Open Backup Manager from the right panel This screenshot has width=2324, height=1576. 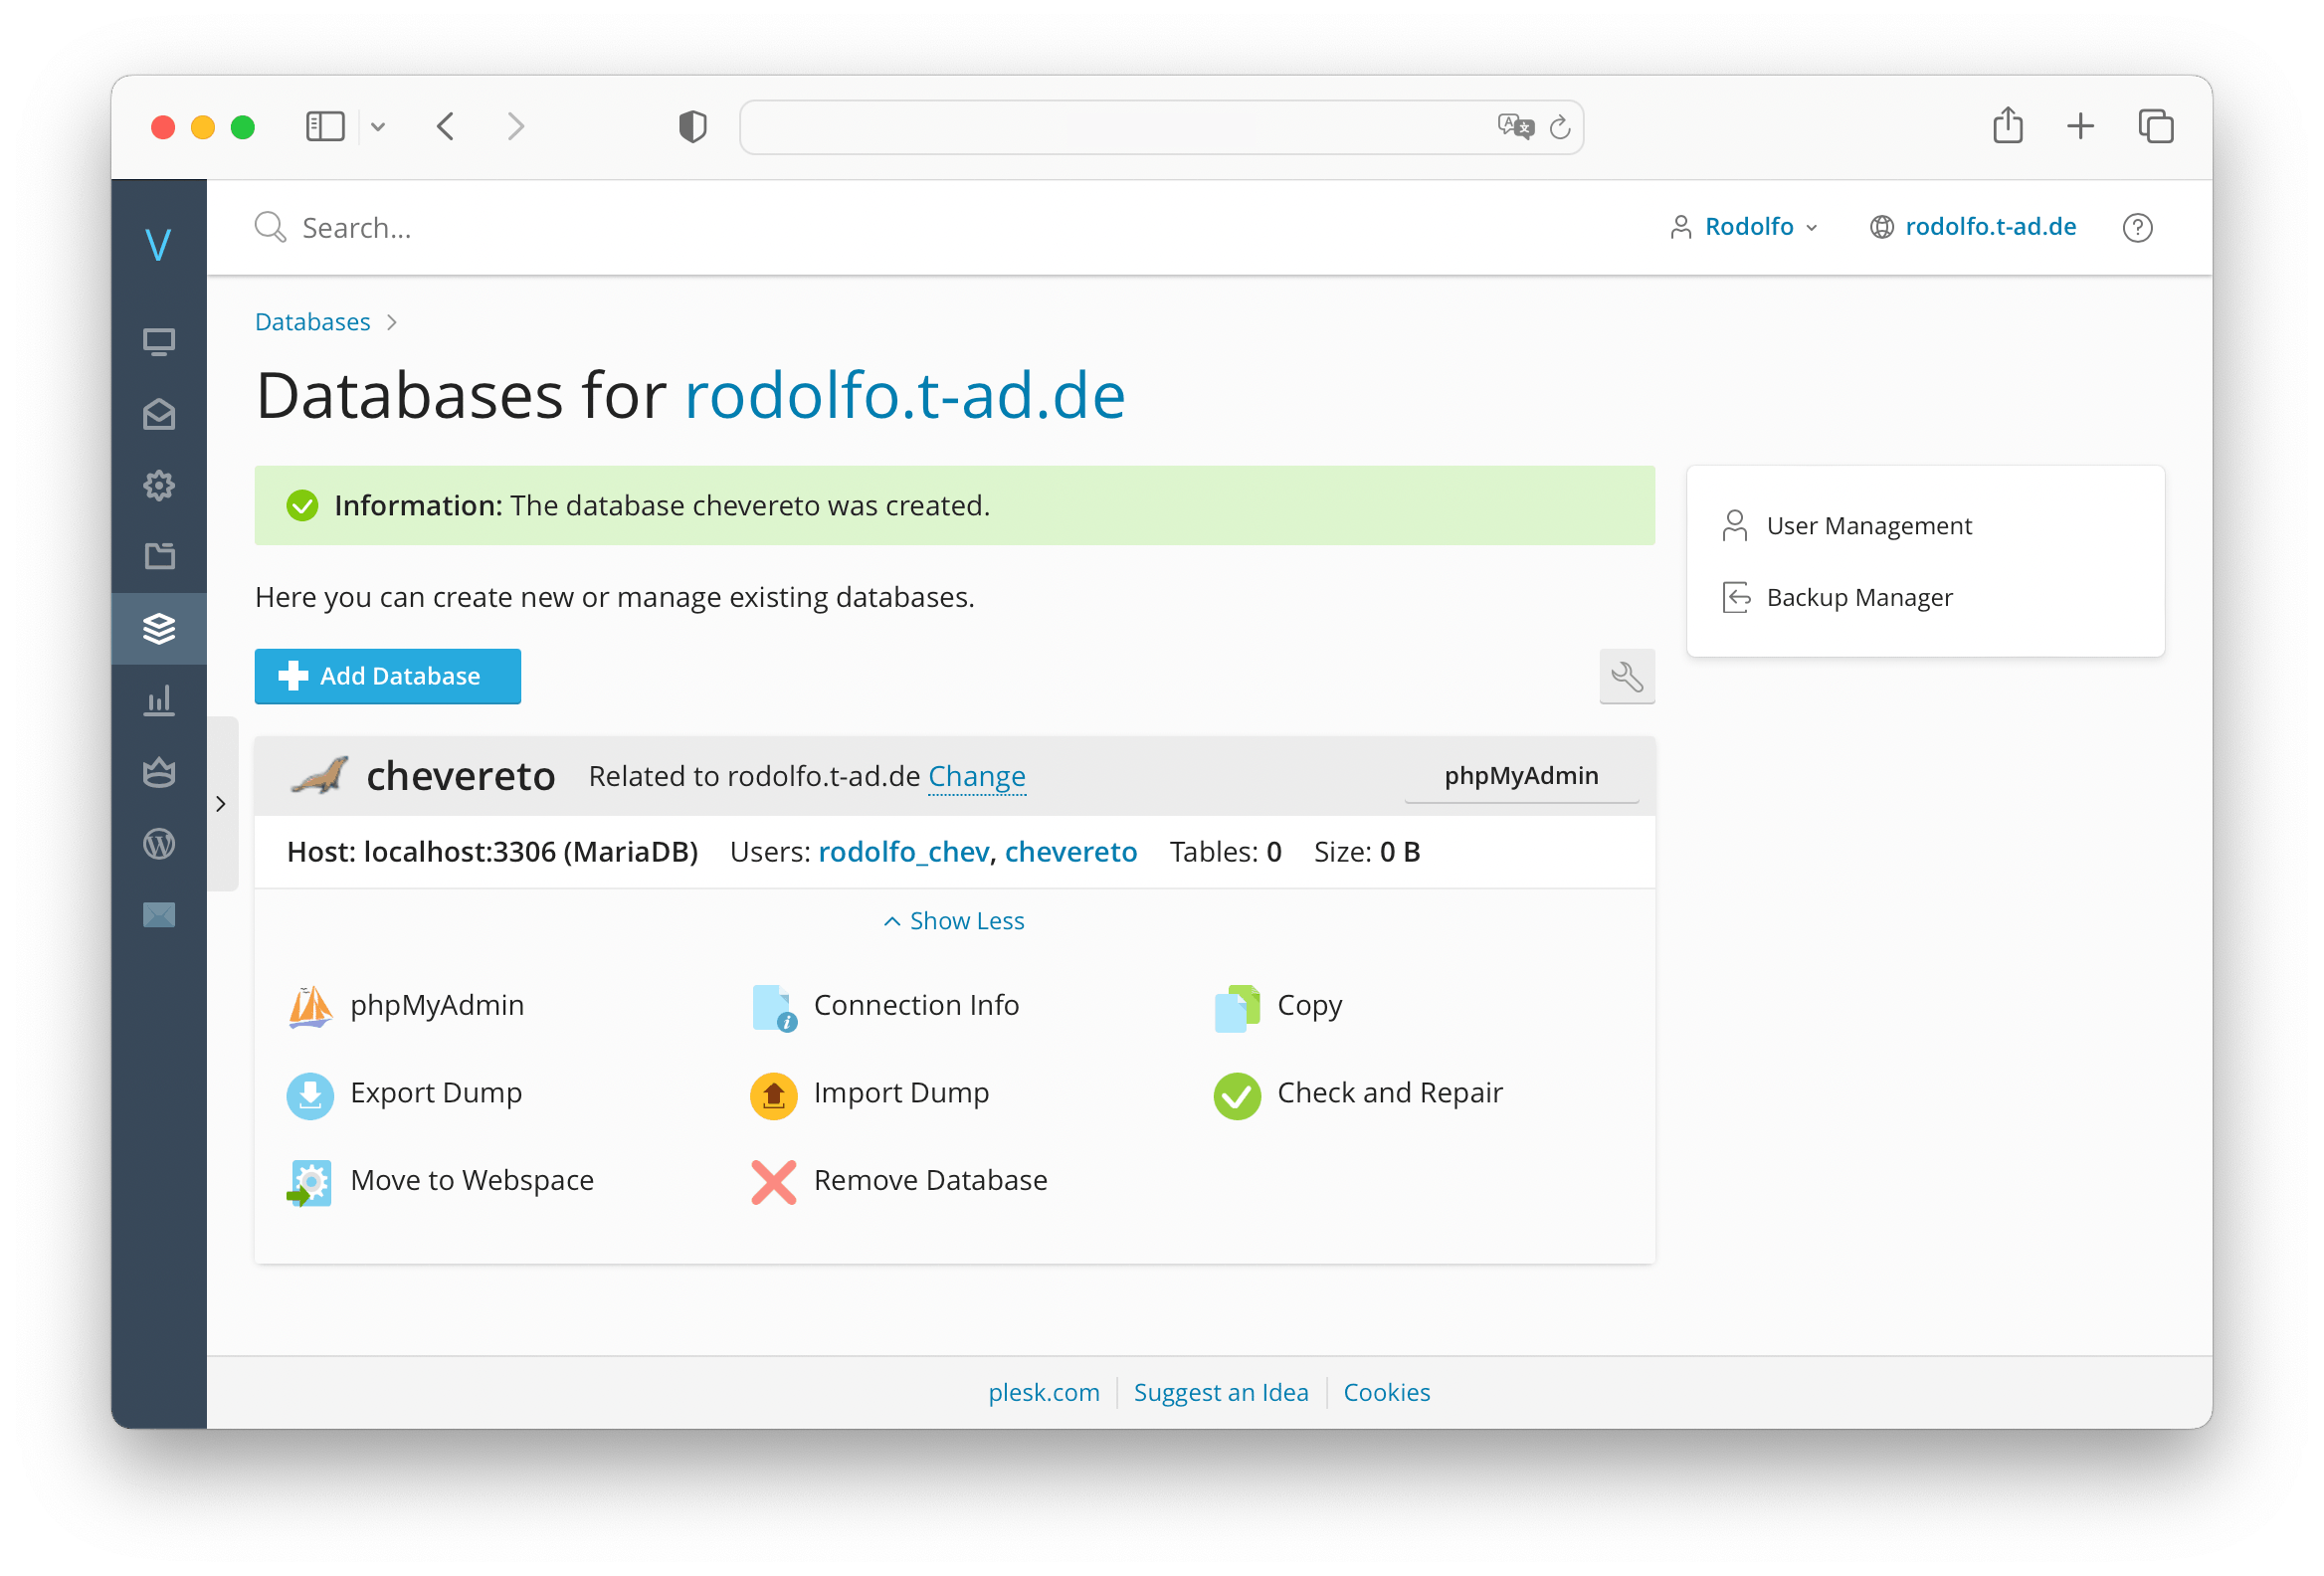[x=1859, y=597]
